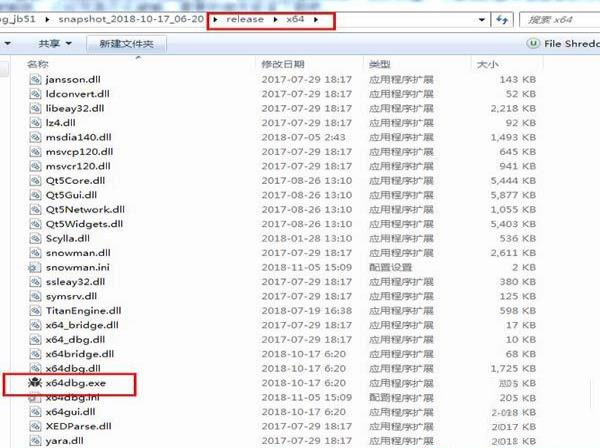The height and width of the screenshot is (448, 600).
Task: Select the Qt5Core.dll file name
Action: (x=75, y=181)
